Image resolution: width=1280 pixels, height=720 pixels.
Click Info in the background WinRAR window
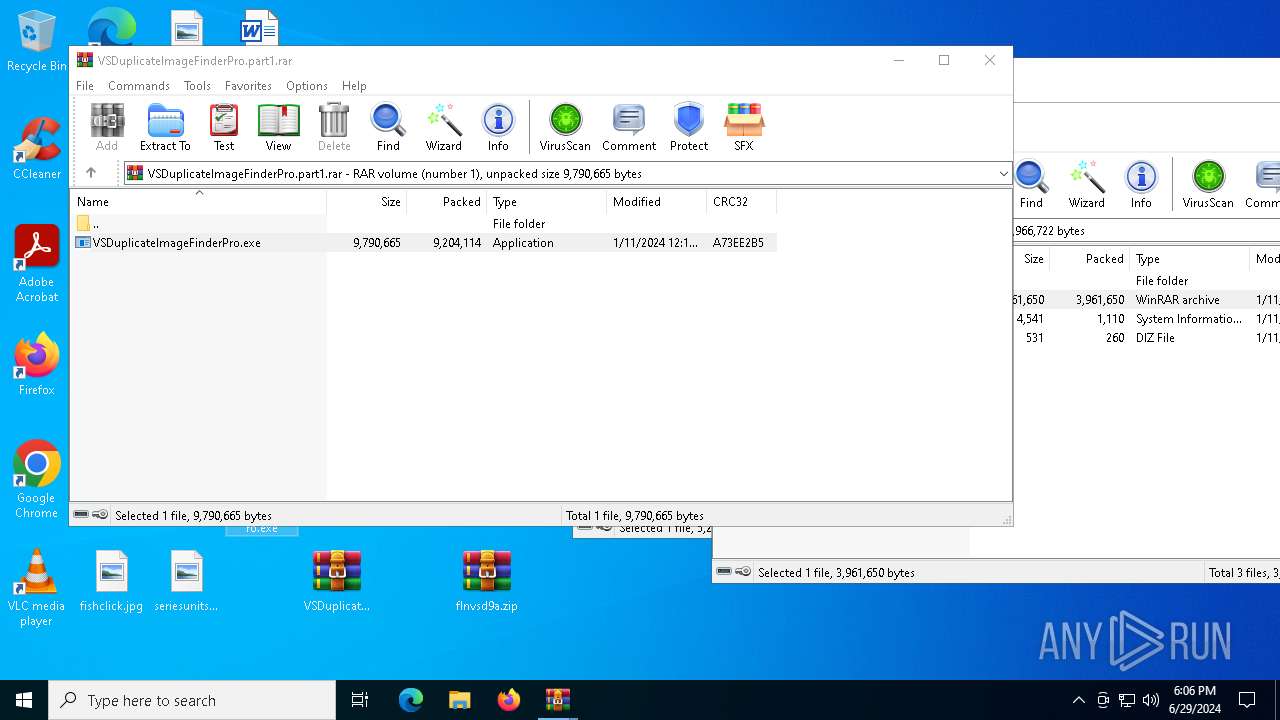1141,184
